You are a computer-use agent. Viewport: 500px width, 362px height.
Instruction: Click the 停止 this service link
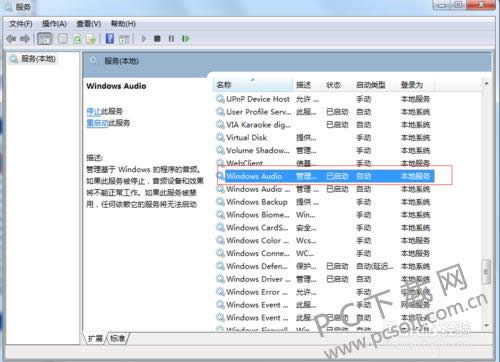tap(93, 111)
